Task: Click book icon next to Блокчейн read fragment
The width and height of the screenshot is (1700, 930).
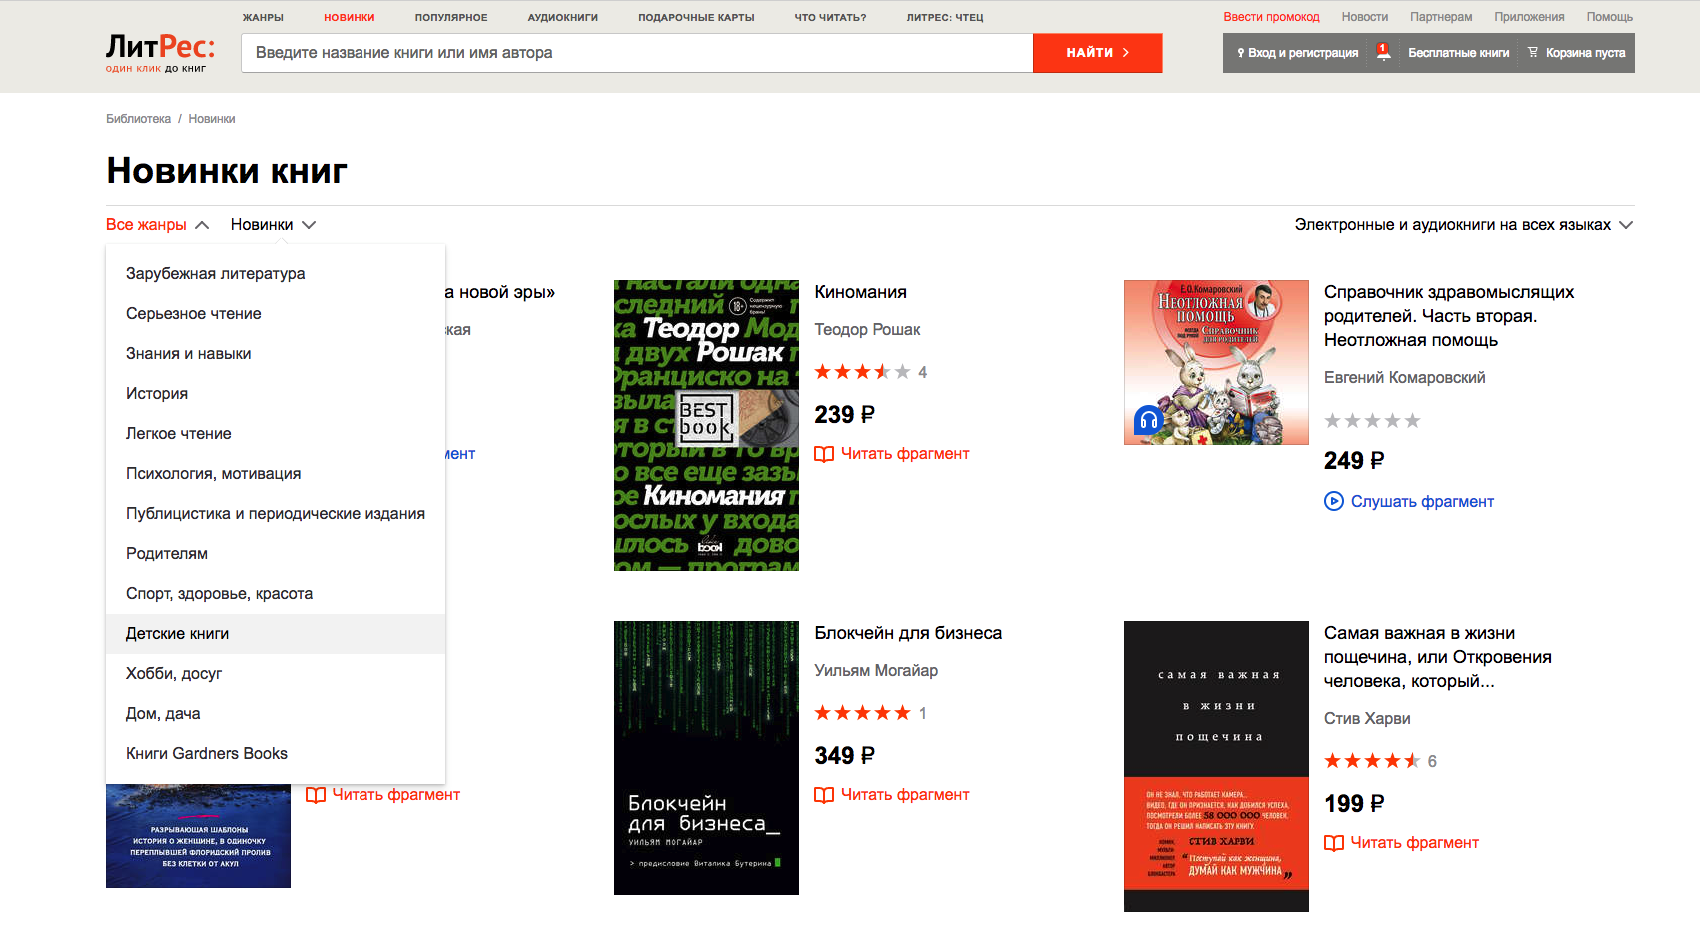Action: click(824, 795)
